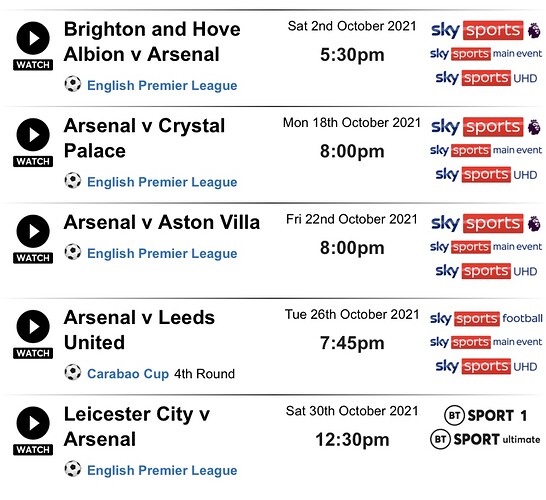Click the Sky Sports Football channel logo

[486, 319]
